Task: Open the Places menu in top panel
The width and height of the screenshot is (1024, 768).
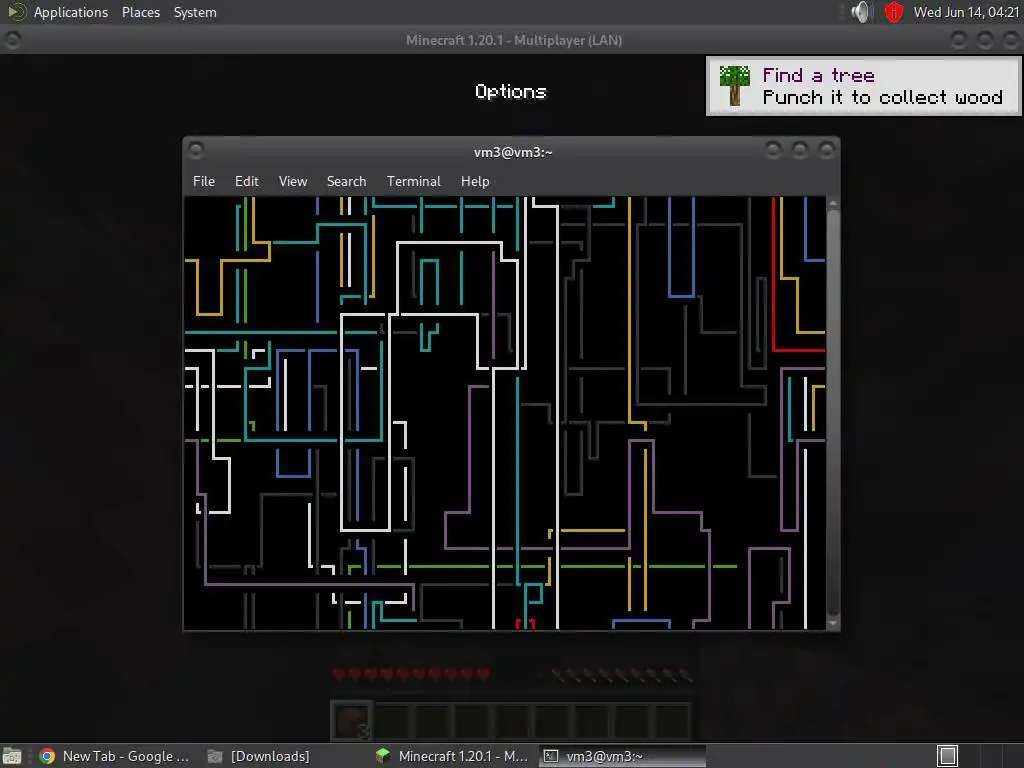Action: (141, 12)
